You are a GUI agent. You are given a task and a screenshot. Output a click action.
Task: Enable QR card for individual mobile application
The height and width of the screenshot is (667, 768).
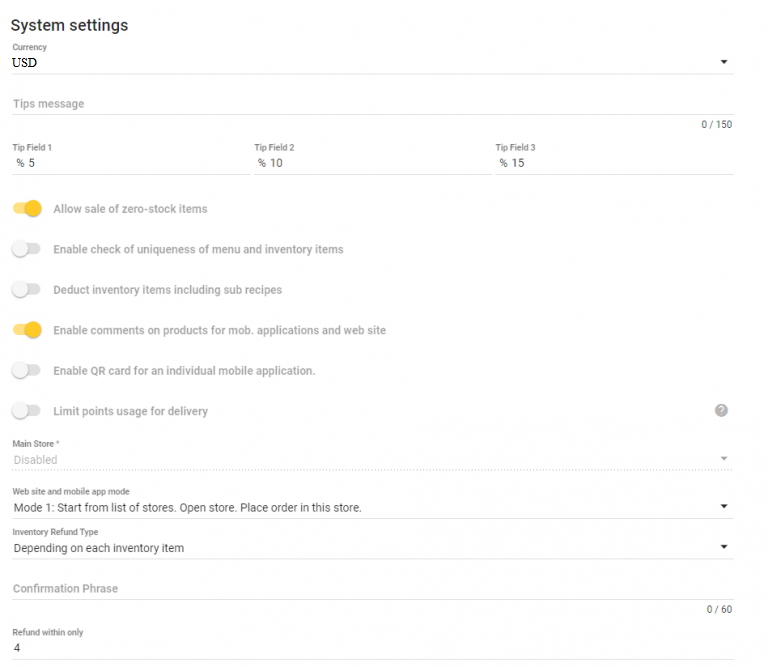(27, 370)
